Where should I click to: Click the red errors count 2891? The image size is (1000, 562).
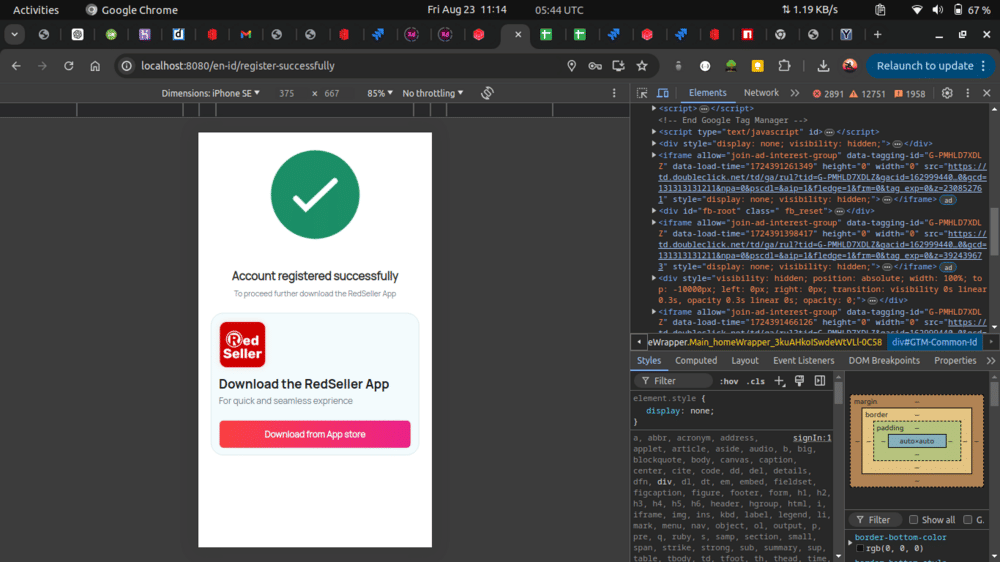coord(828,94)
